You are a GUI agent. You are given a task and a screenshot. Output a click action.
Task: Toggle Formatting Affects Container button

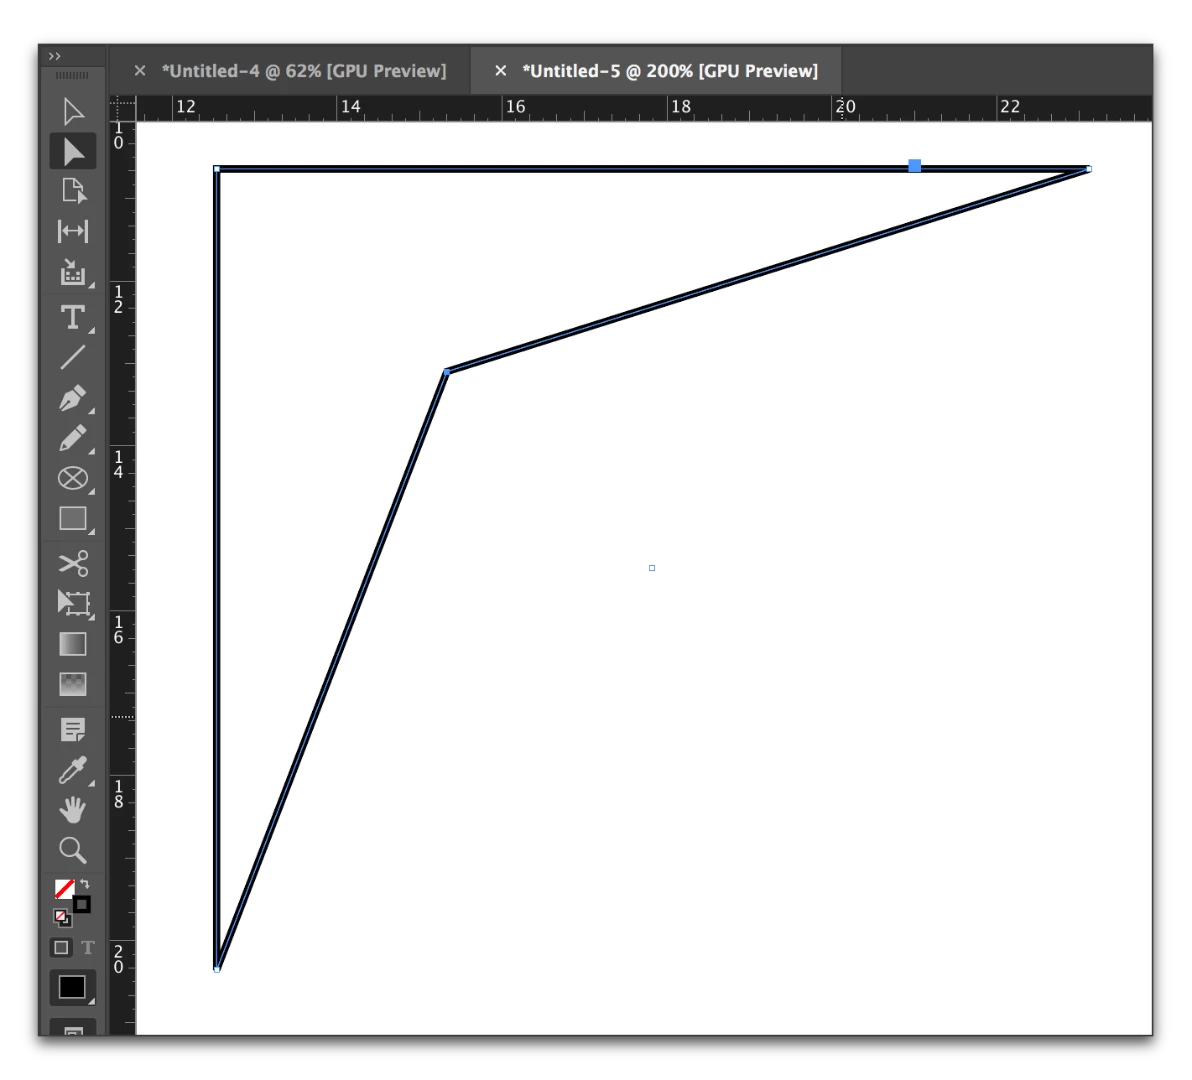click(62, 948)
